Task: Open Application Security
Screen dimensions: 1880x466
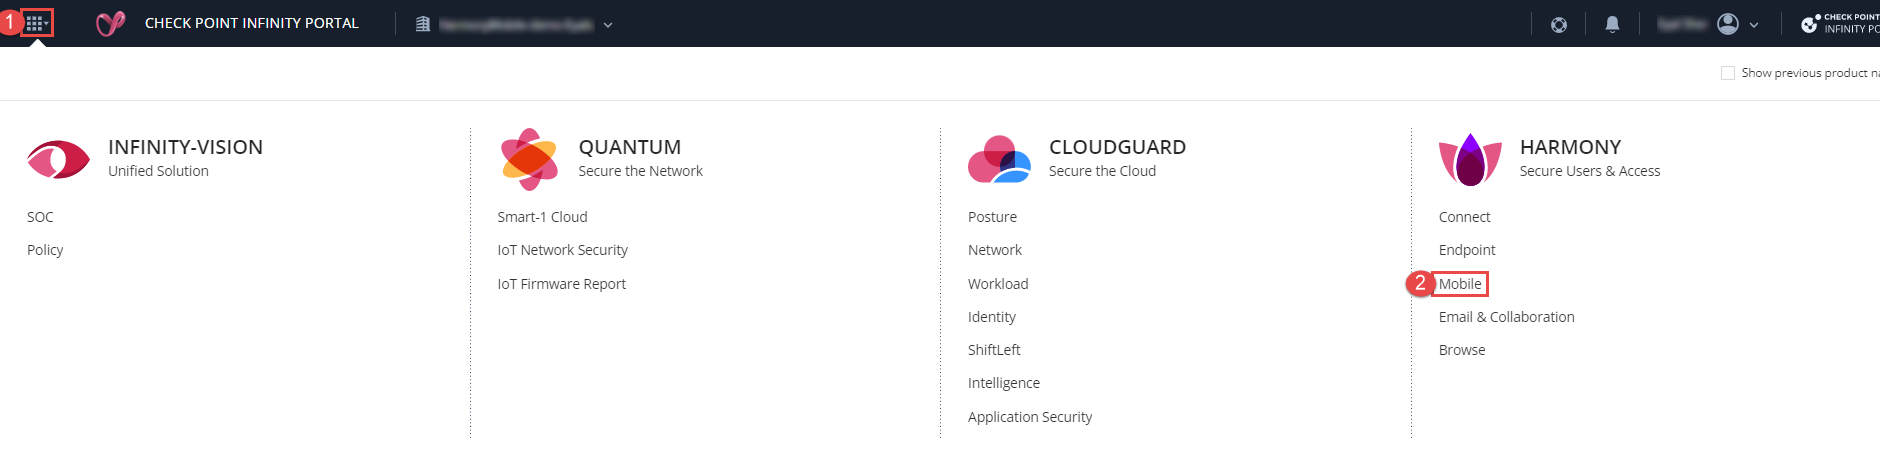Action: [1030, 417]
